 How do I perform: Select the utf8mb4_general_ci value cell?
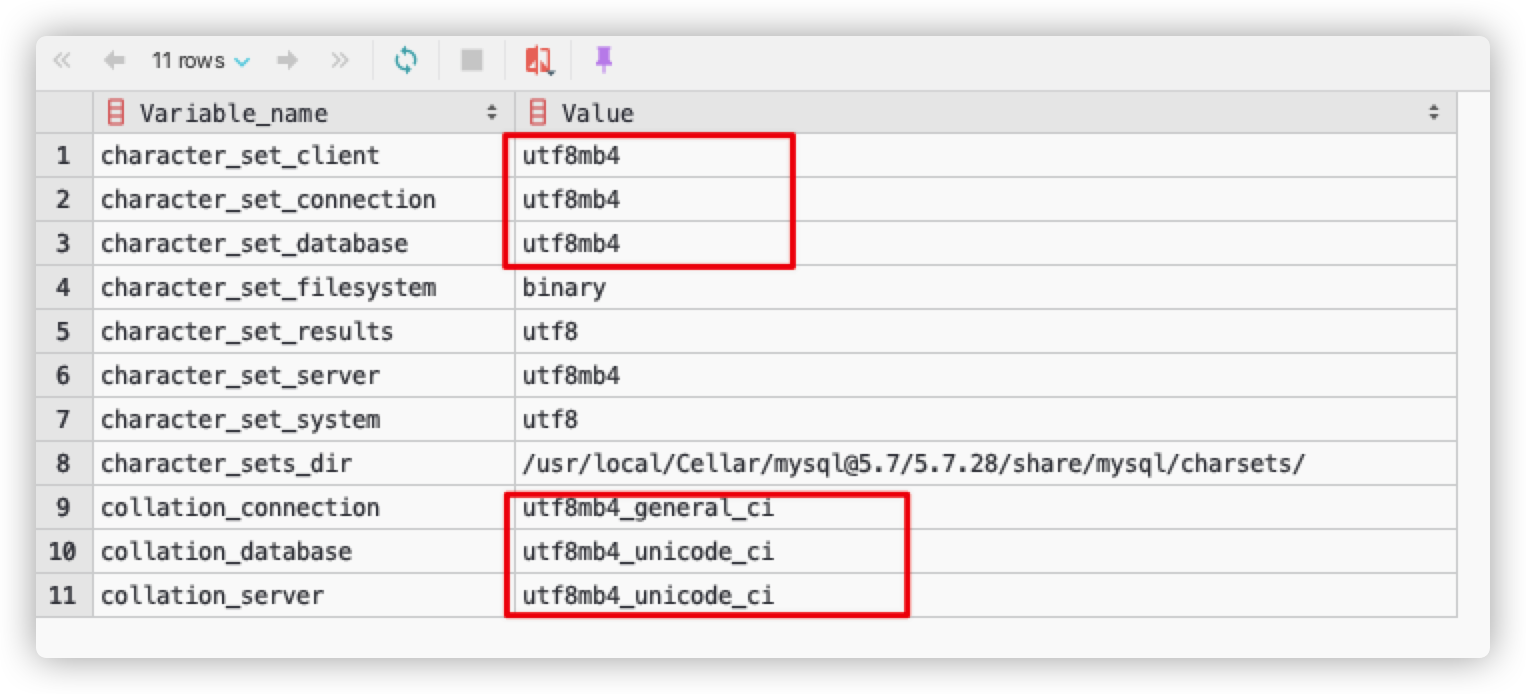(648, 508)
